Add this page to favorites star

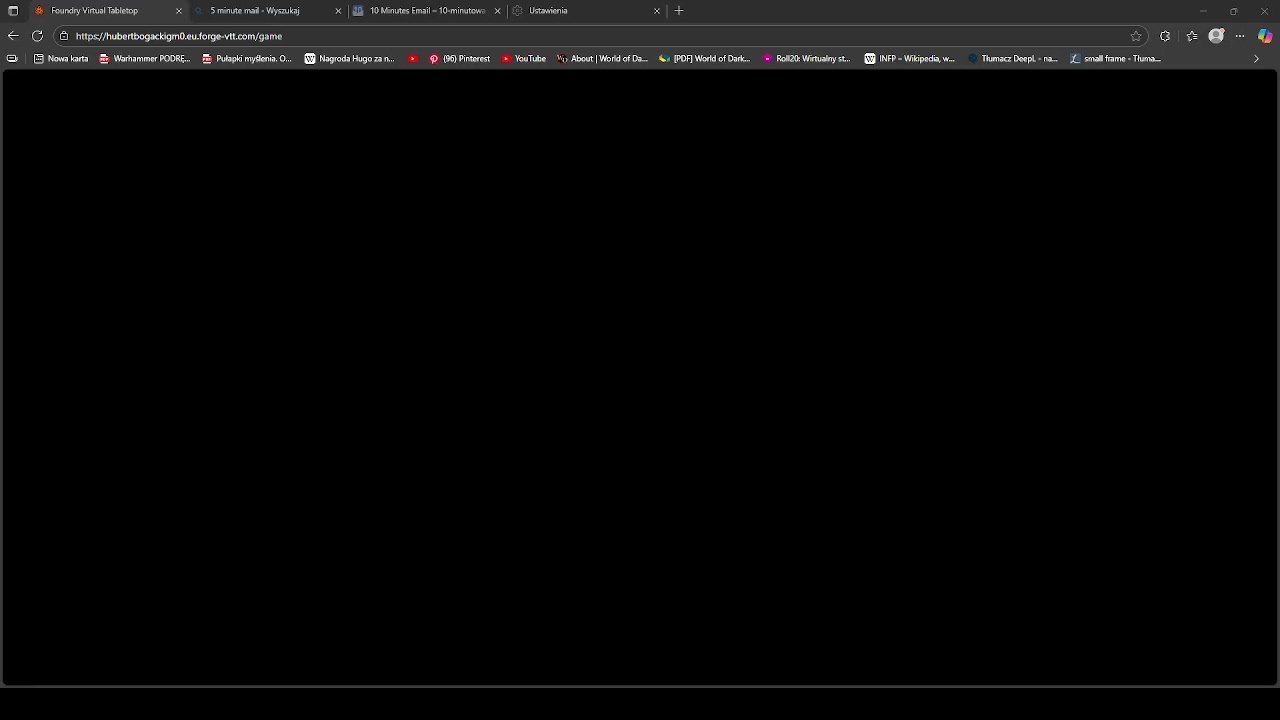coord(1136,36)
